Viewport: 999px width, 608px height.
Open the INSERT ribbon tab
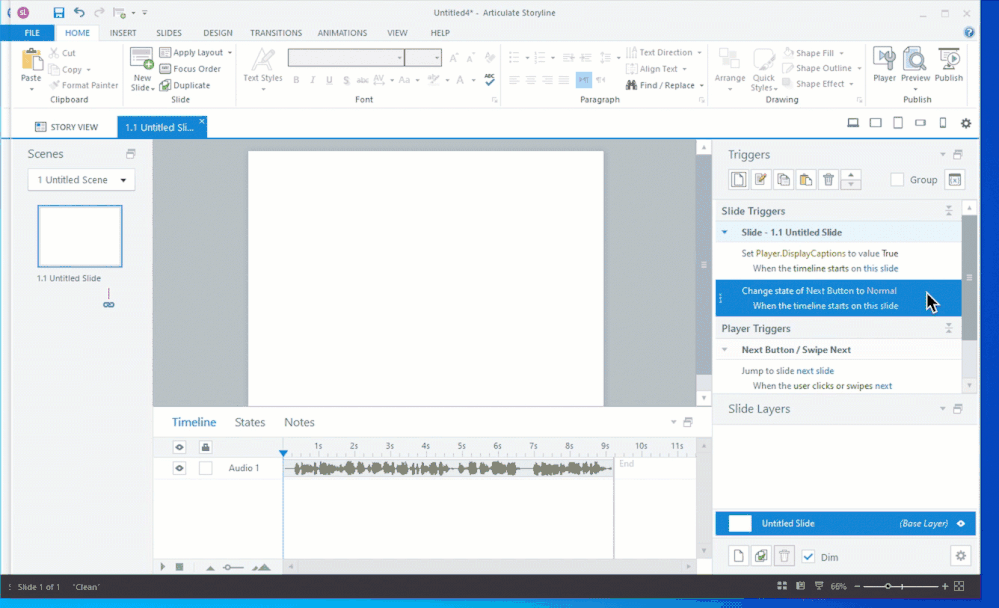coord(123,33)
